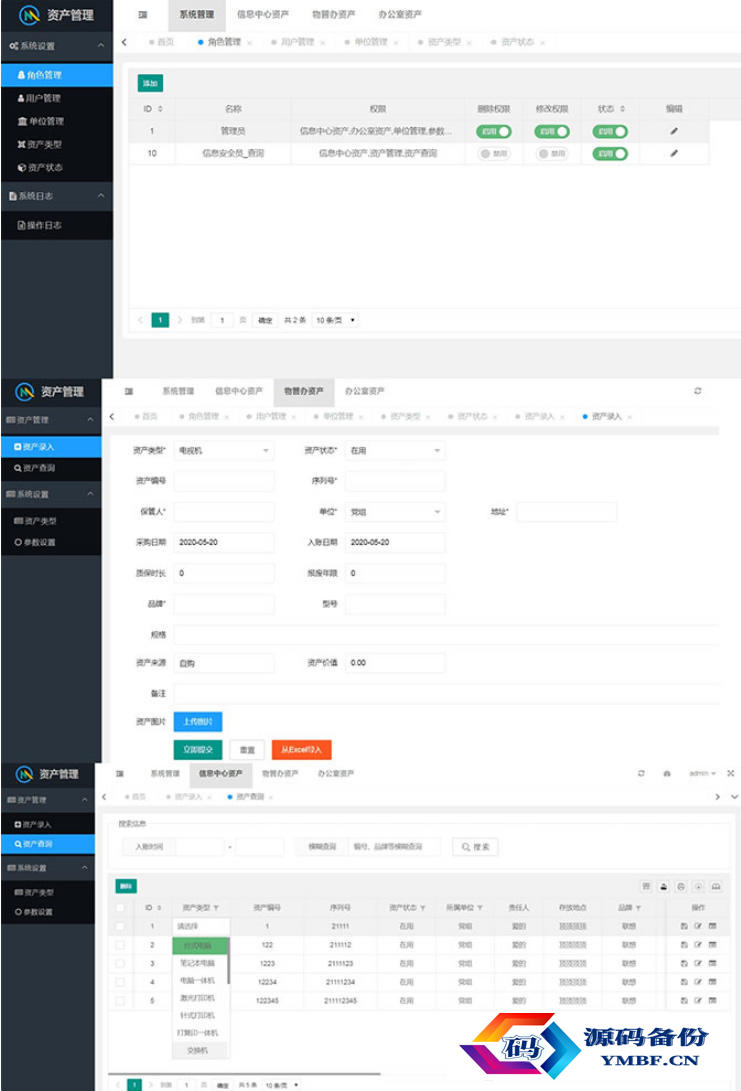
Task: Click fuzzy search input in asset query
Action: tap(395, 847)
